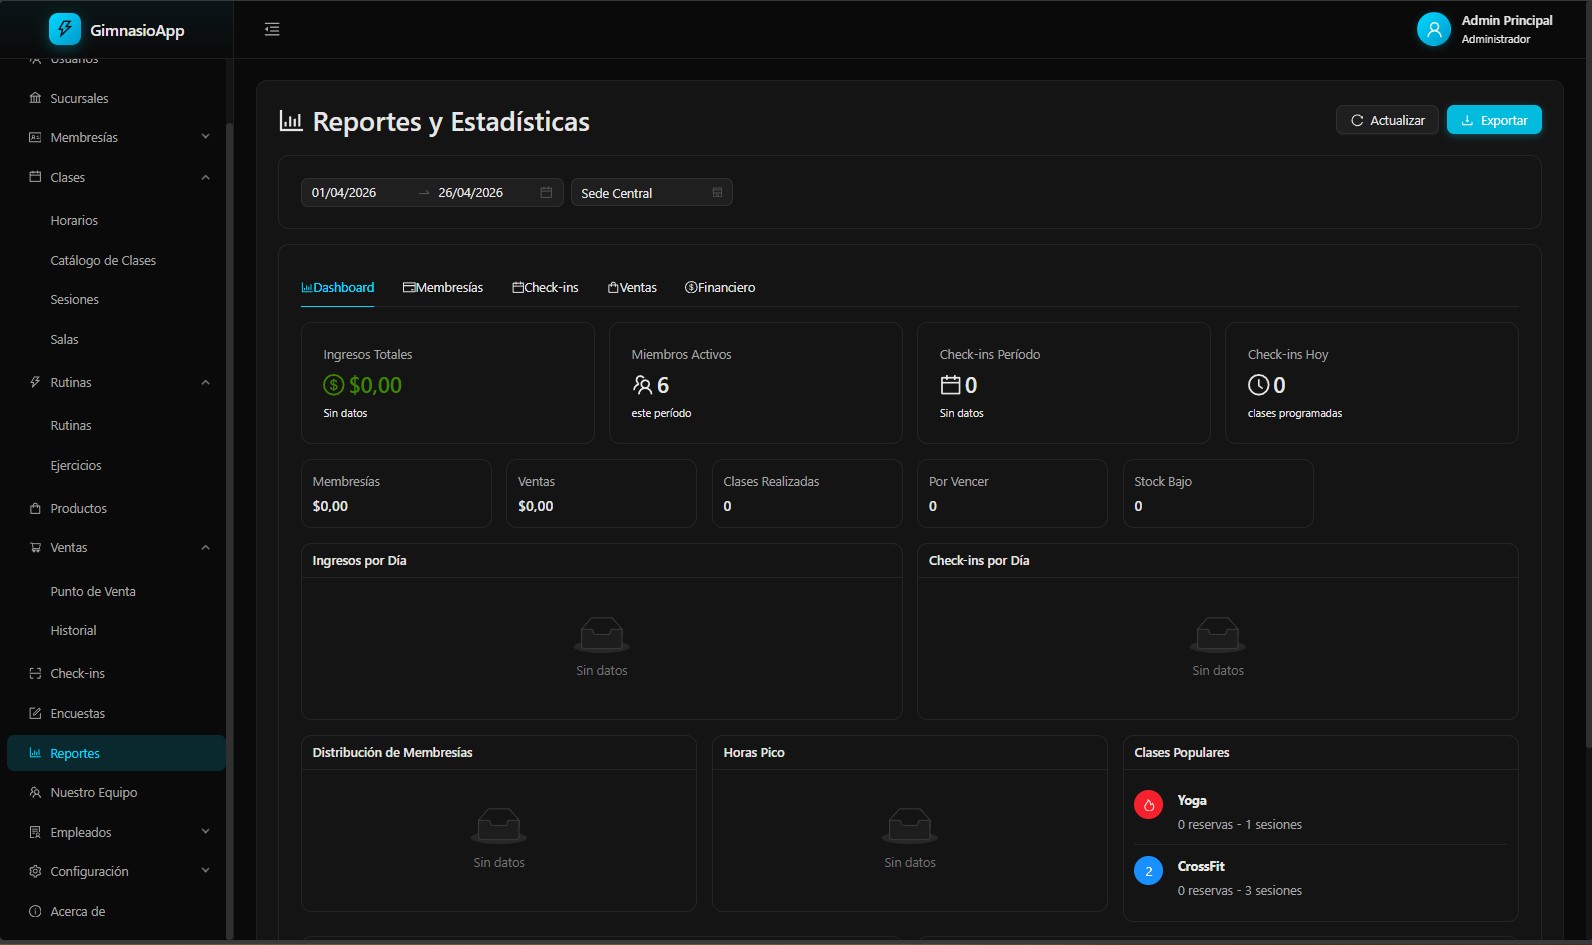
Task: Open the Sede Central branch dropdown
Action: click(x=652, y=192)
